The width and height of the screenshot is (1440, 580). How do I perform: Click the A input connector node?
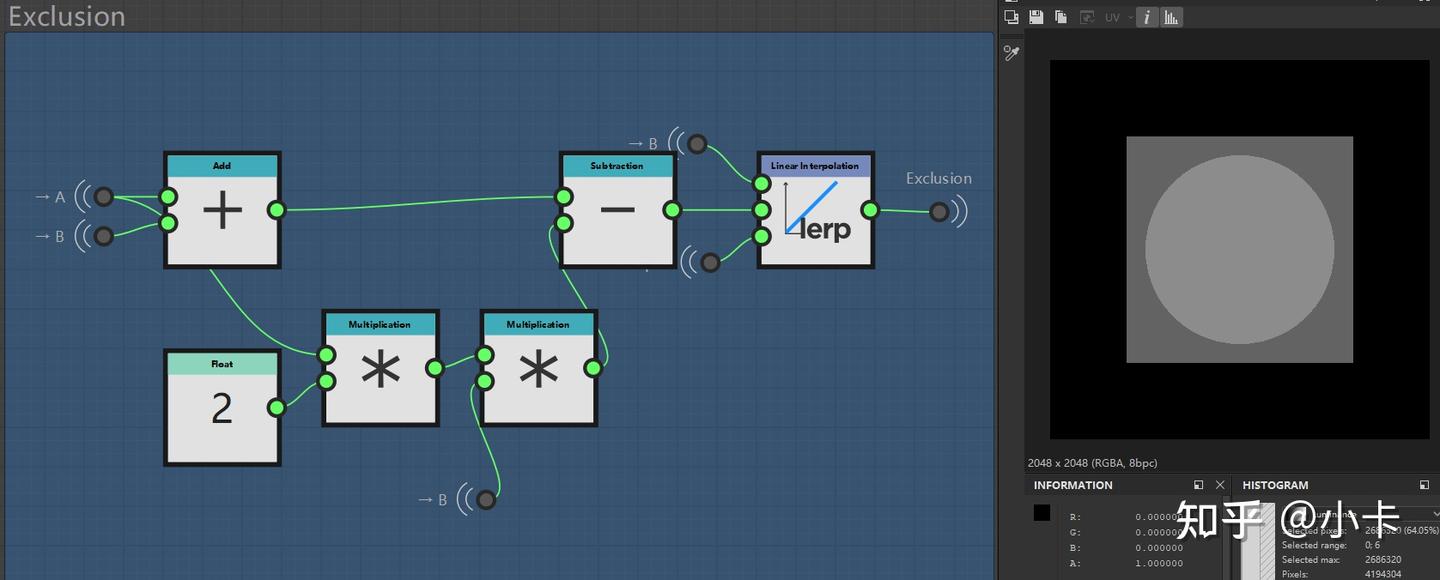pos(103,196)
